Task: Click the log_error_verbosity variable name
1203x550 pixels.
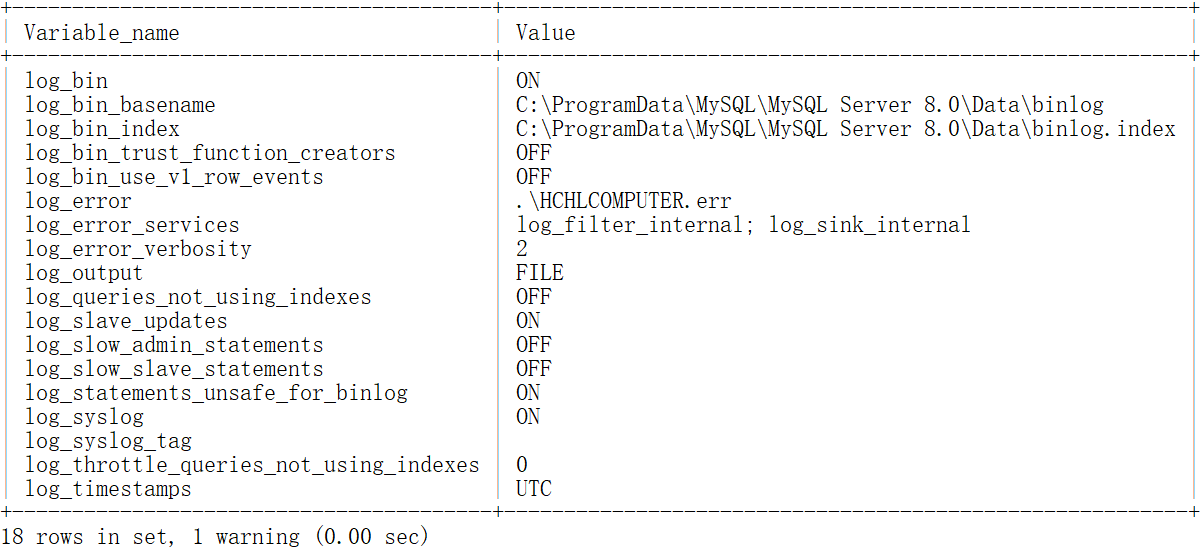Action: pyautogui.click(x=138, y=249)
